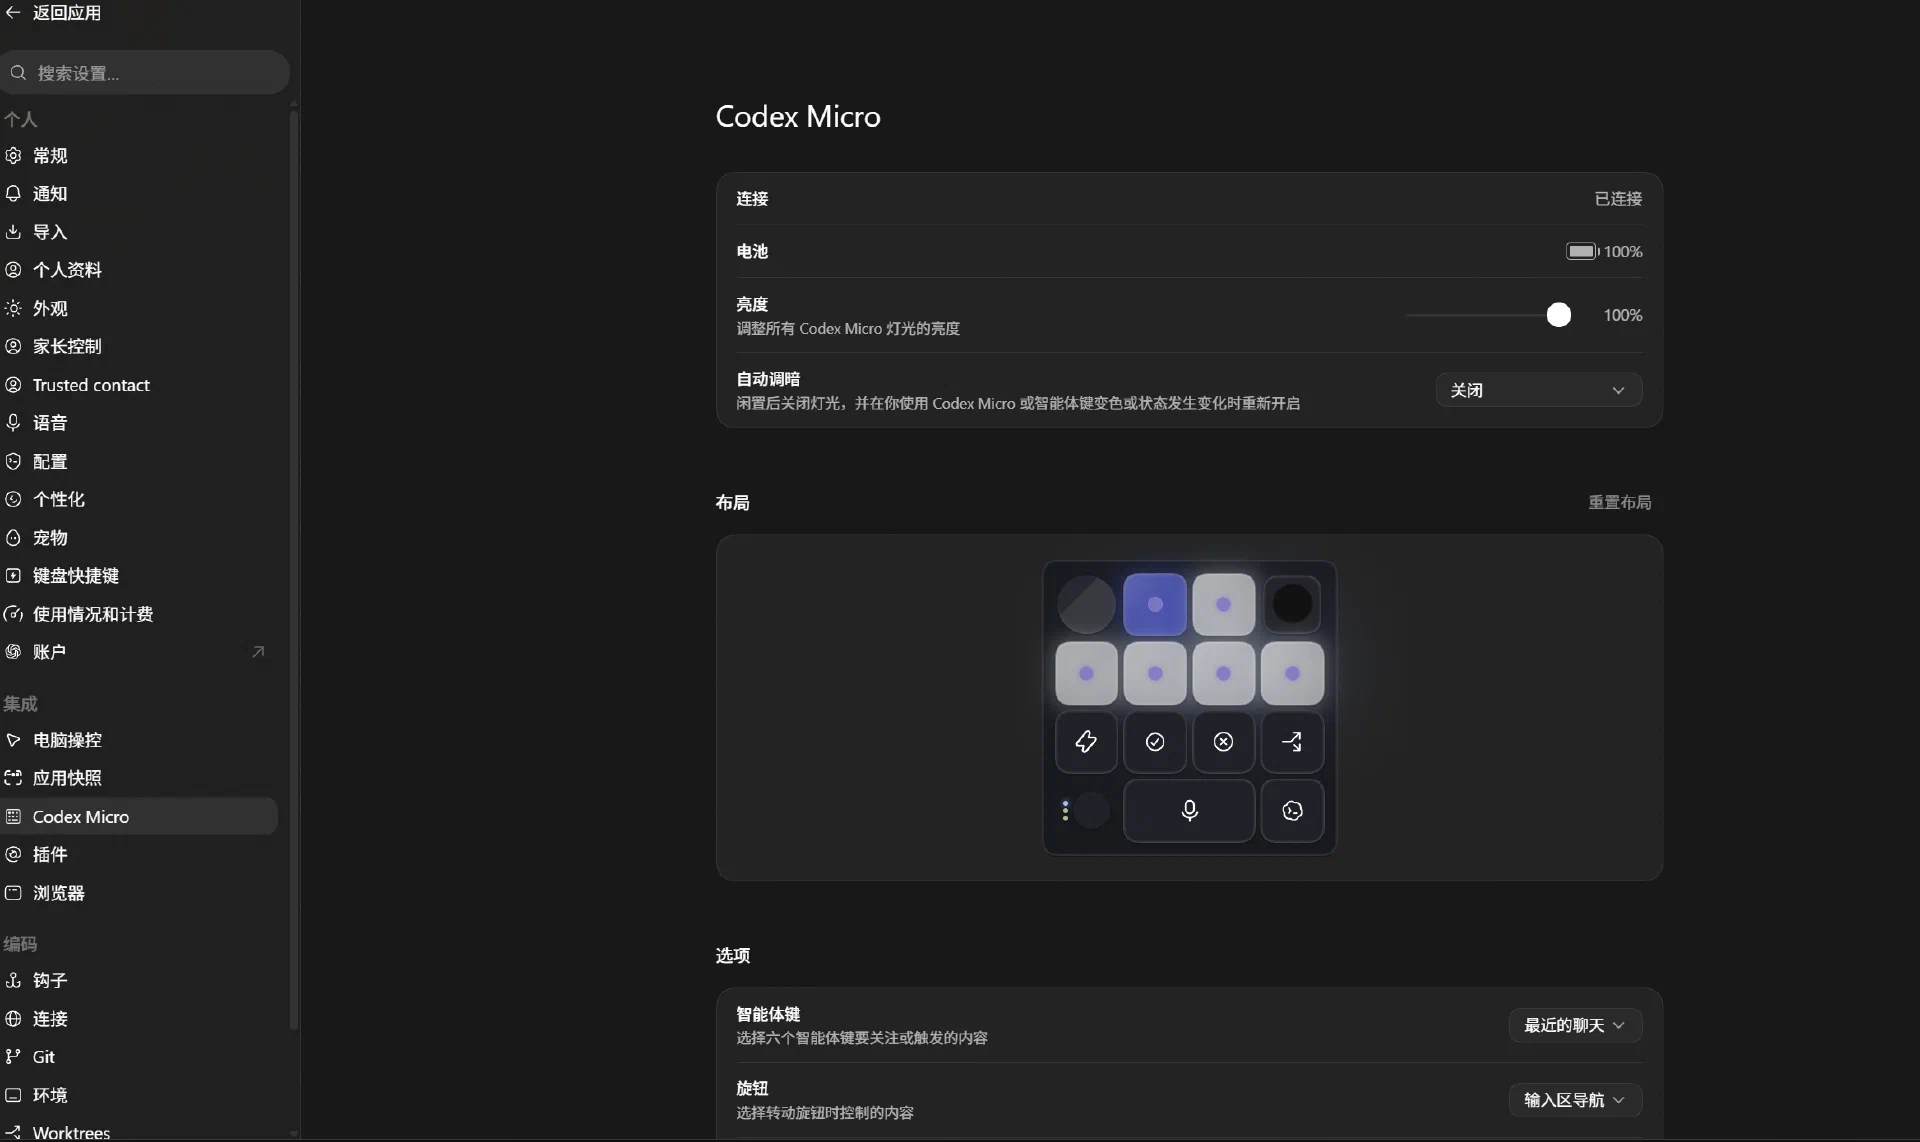Click the black round key in layout
Screen dimensions: 1920x1142
click(1292, 604)
